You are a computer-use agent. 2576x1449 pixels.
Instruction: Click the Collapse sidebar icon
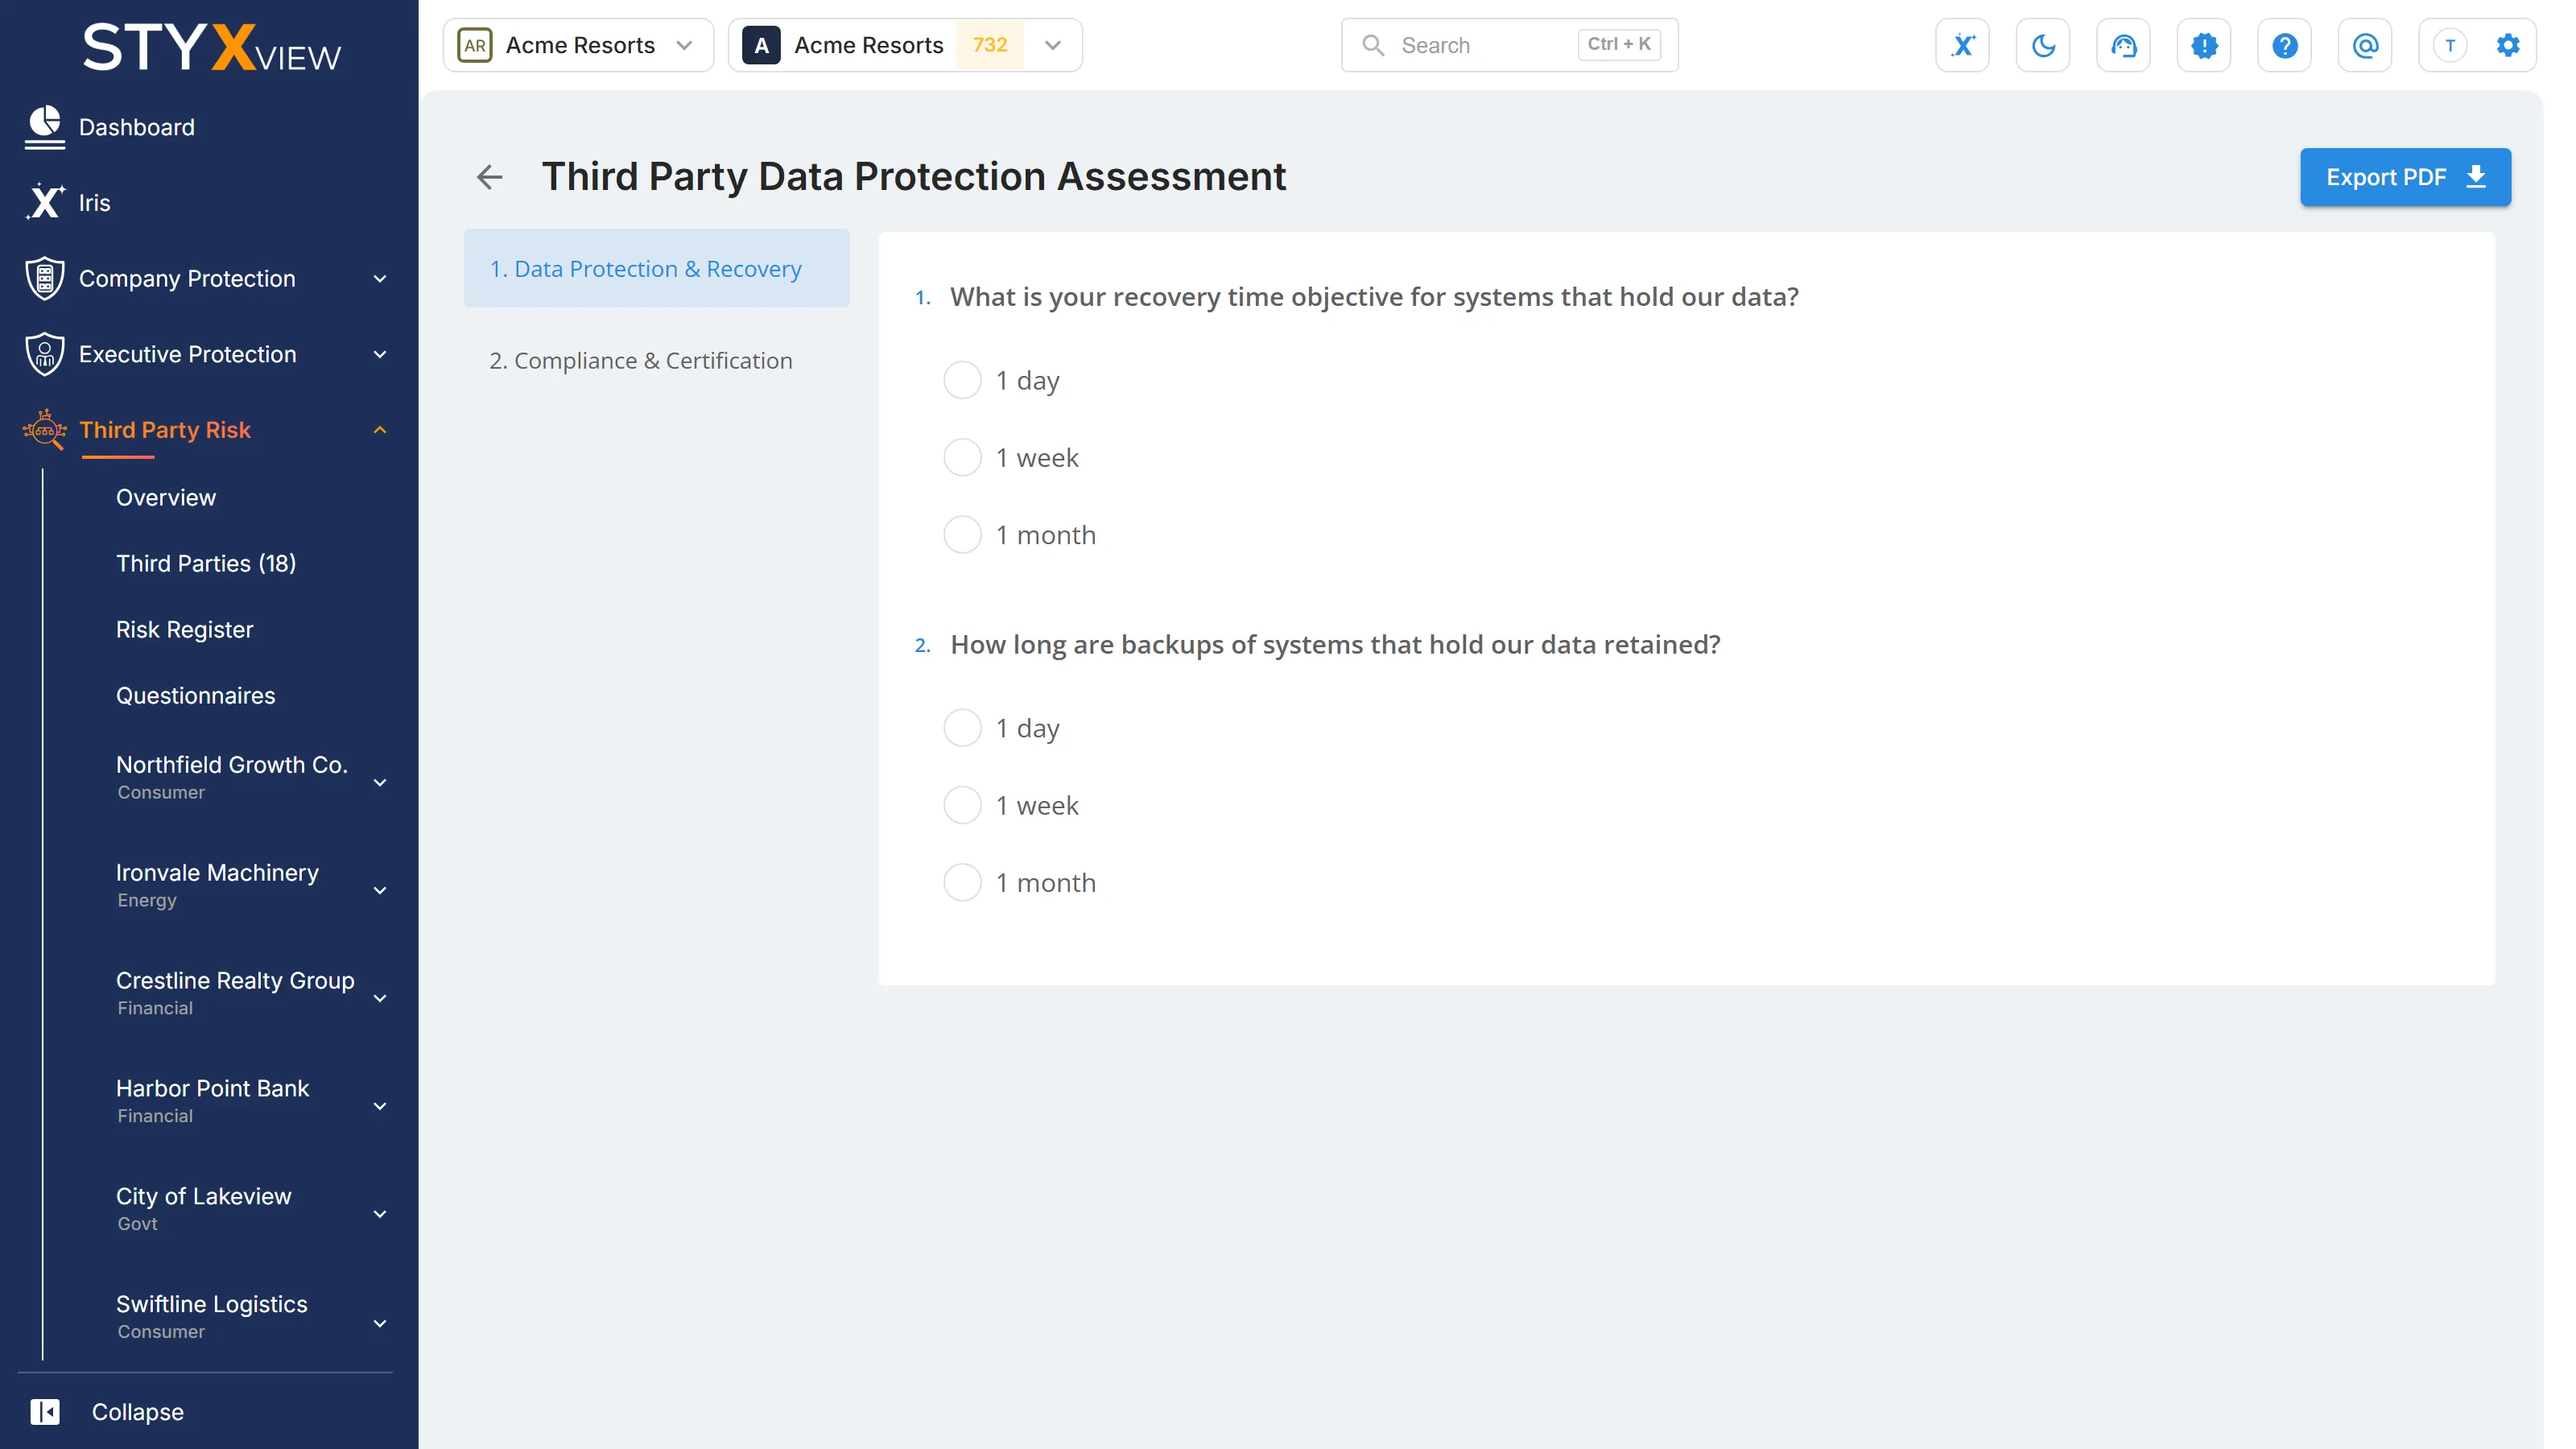point(44,1411)
